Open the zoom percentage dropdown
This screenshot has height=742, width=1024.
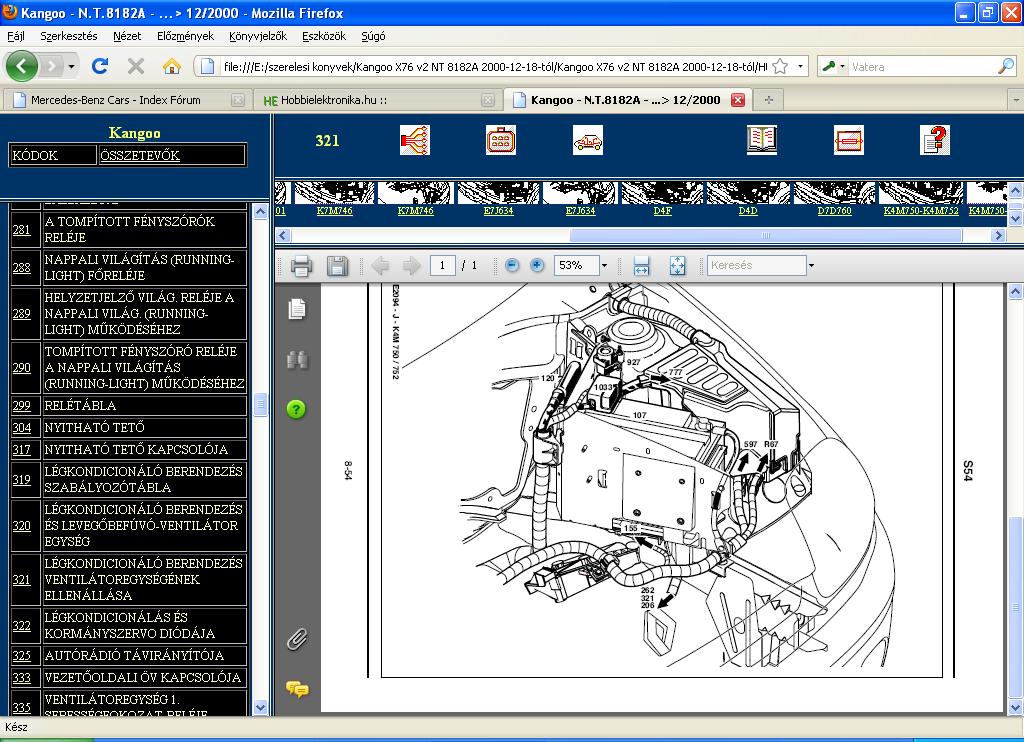coord(604,266)
